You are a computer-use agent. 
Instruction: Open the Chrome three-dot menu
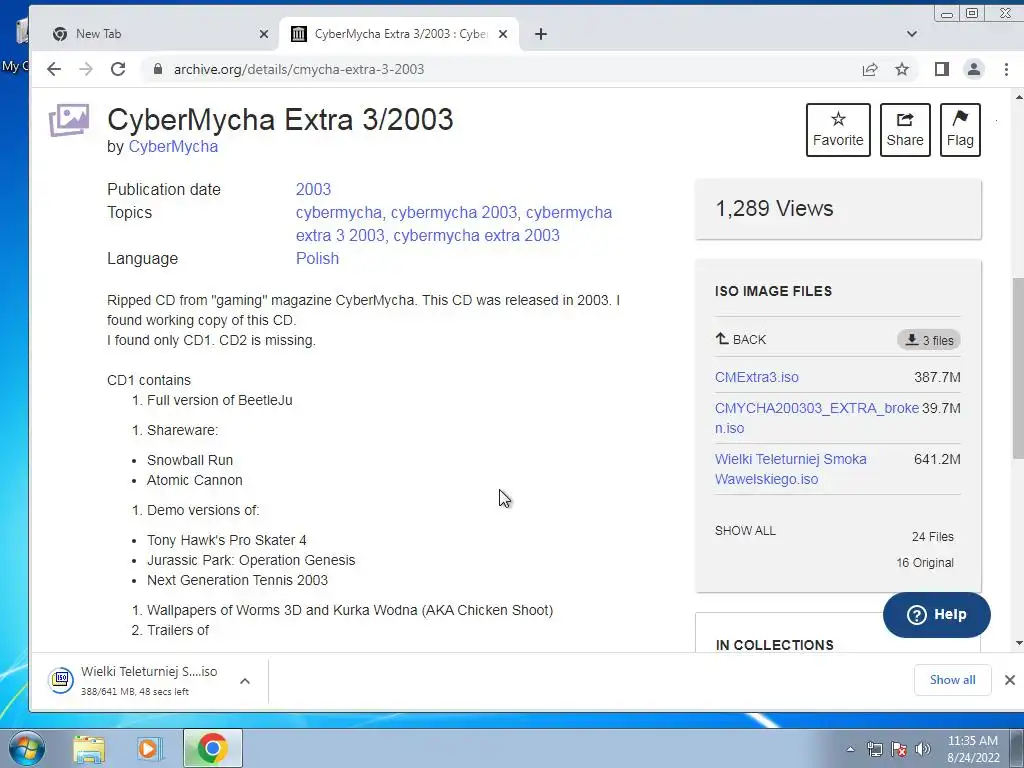click(x=1006, y=69)
